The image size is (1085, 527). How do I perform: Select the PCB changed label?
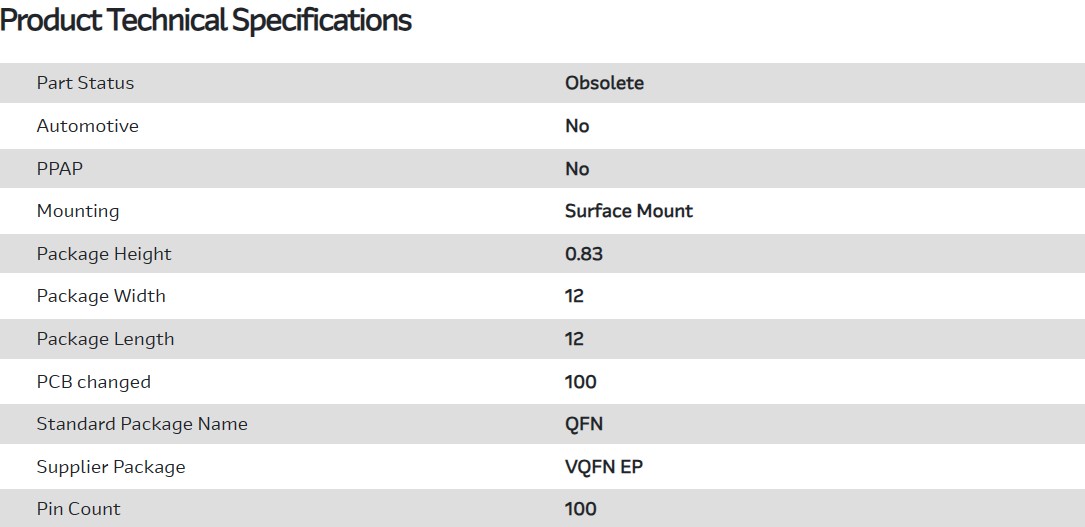94,382
